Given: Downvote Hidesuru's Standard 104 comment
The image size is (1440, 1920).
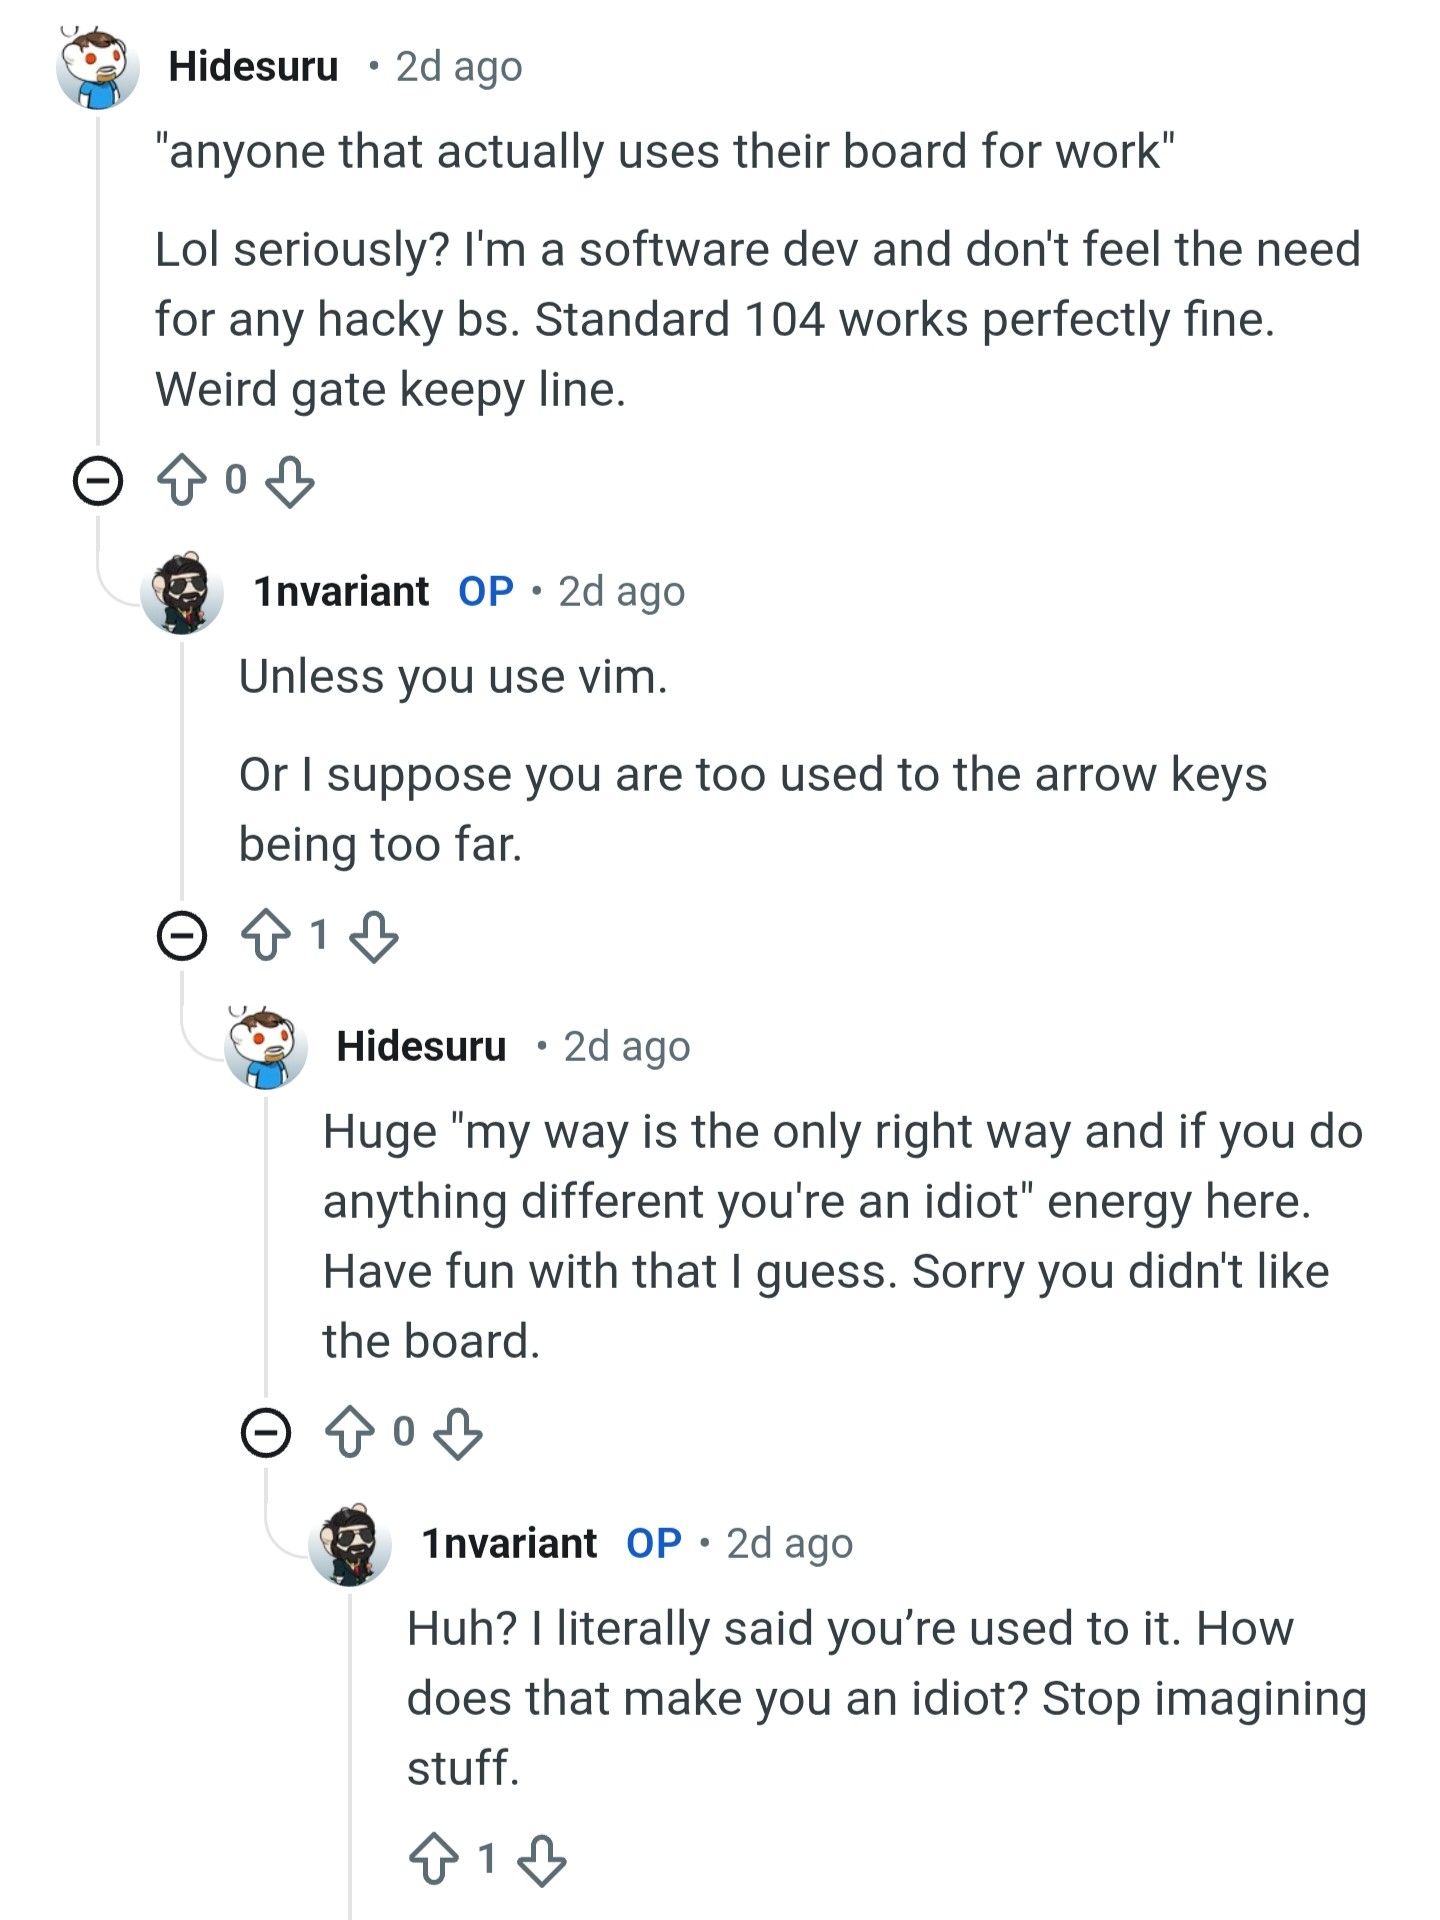Looking at the screenshot, I should pyautogui.click(x=290, y=481).
